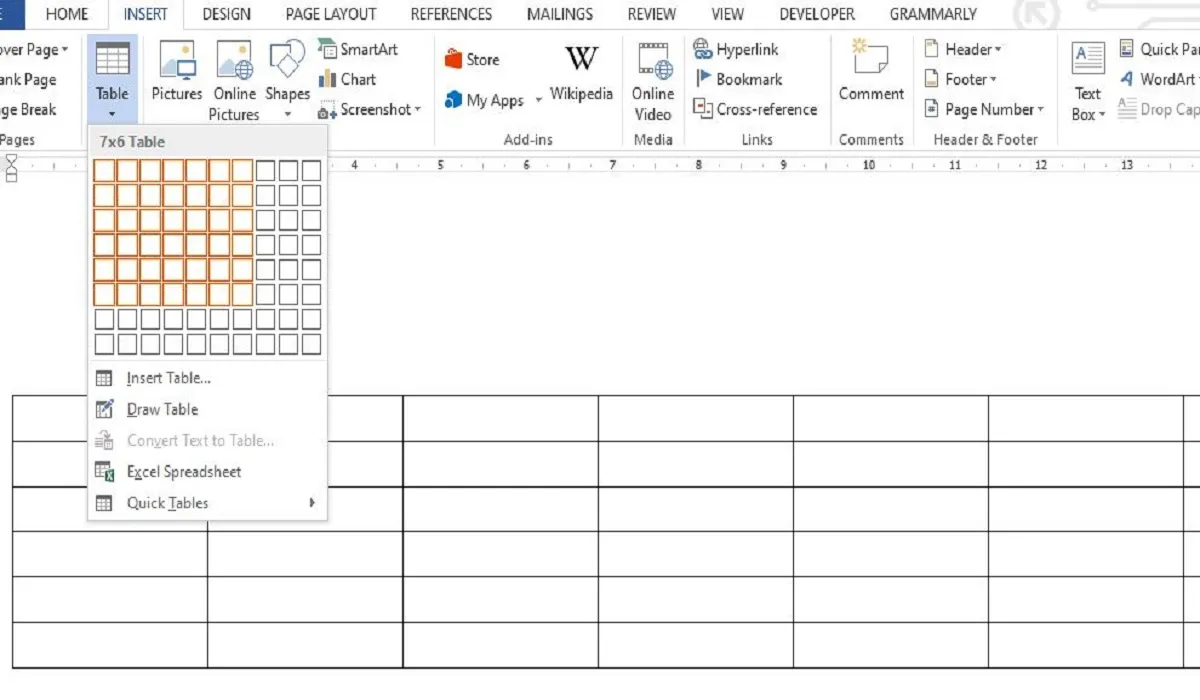This screenshot has height=700, width=1200.
Task: Open the Screenshot dropdown
Action: [x=370, y=109]
